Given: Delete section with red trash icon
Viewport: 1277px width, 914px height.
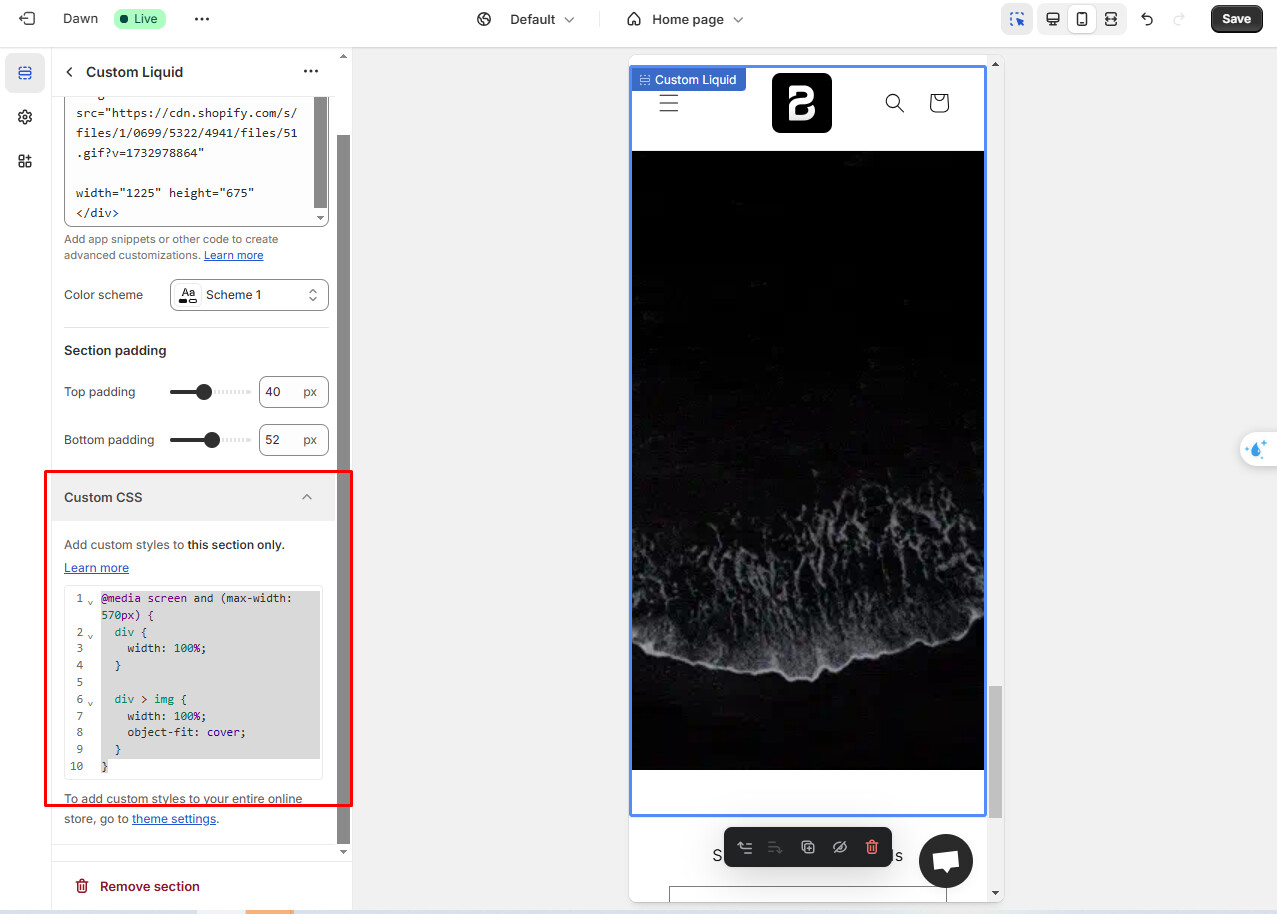Looking at the screenshot, I should [x=872, y=847].
